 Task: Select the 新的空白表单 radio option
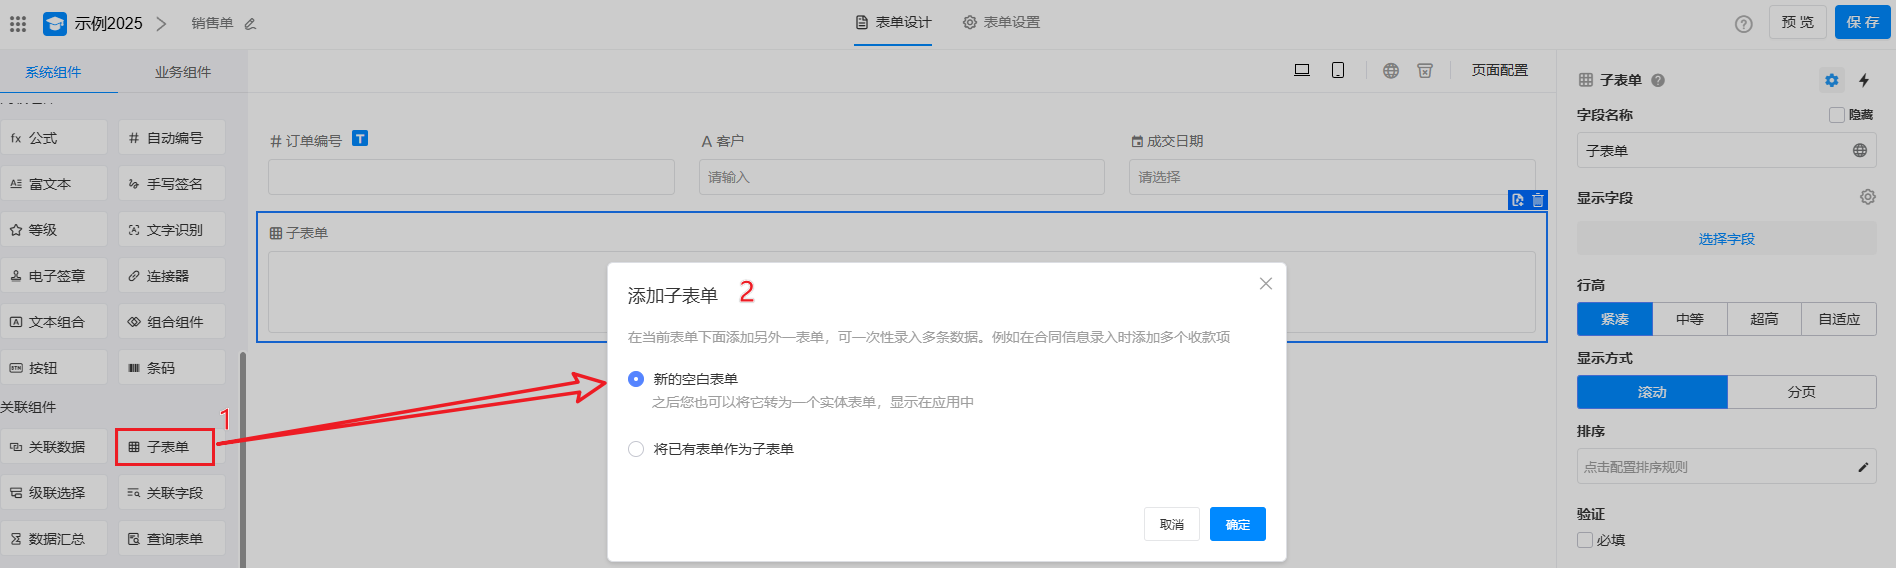(x=636, y=379)
